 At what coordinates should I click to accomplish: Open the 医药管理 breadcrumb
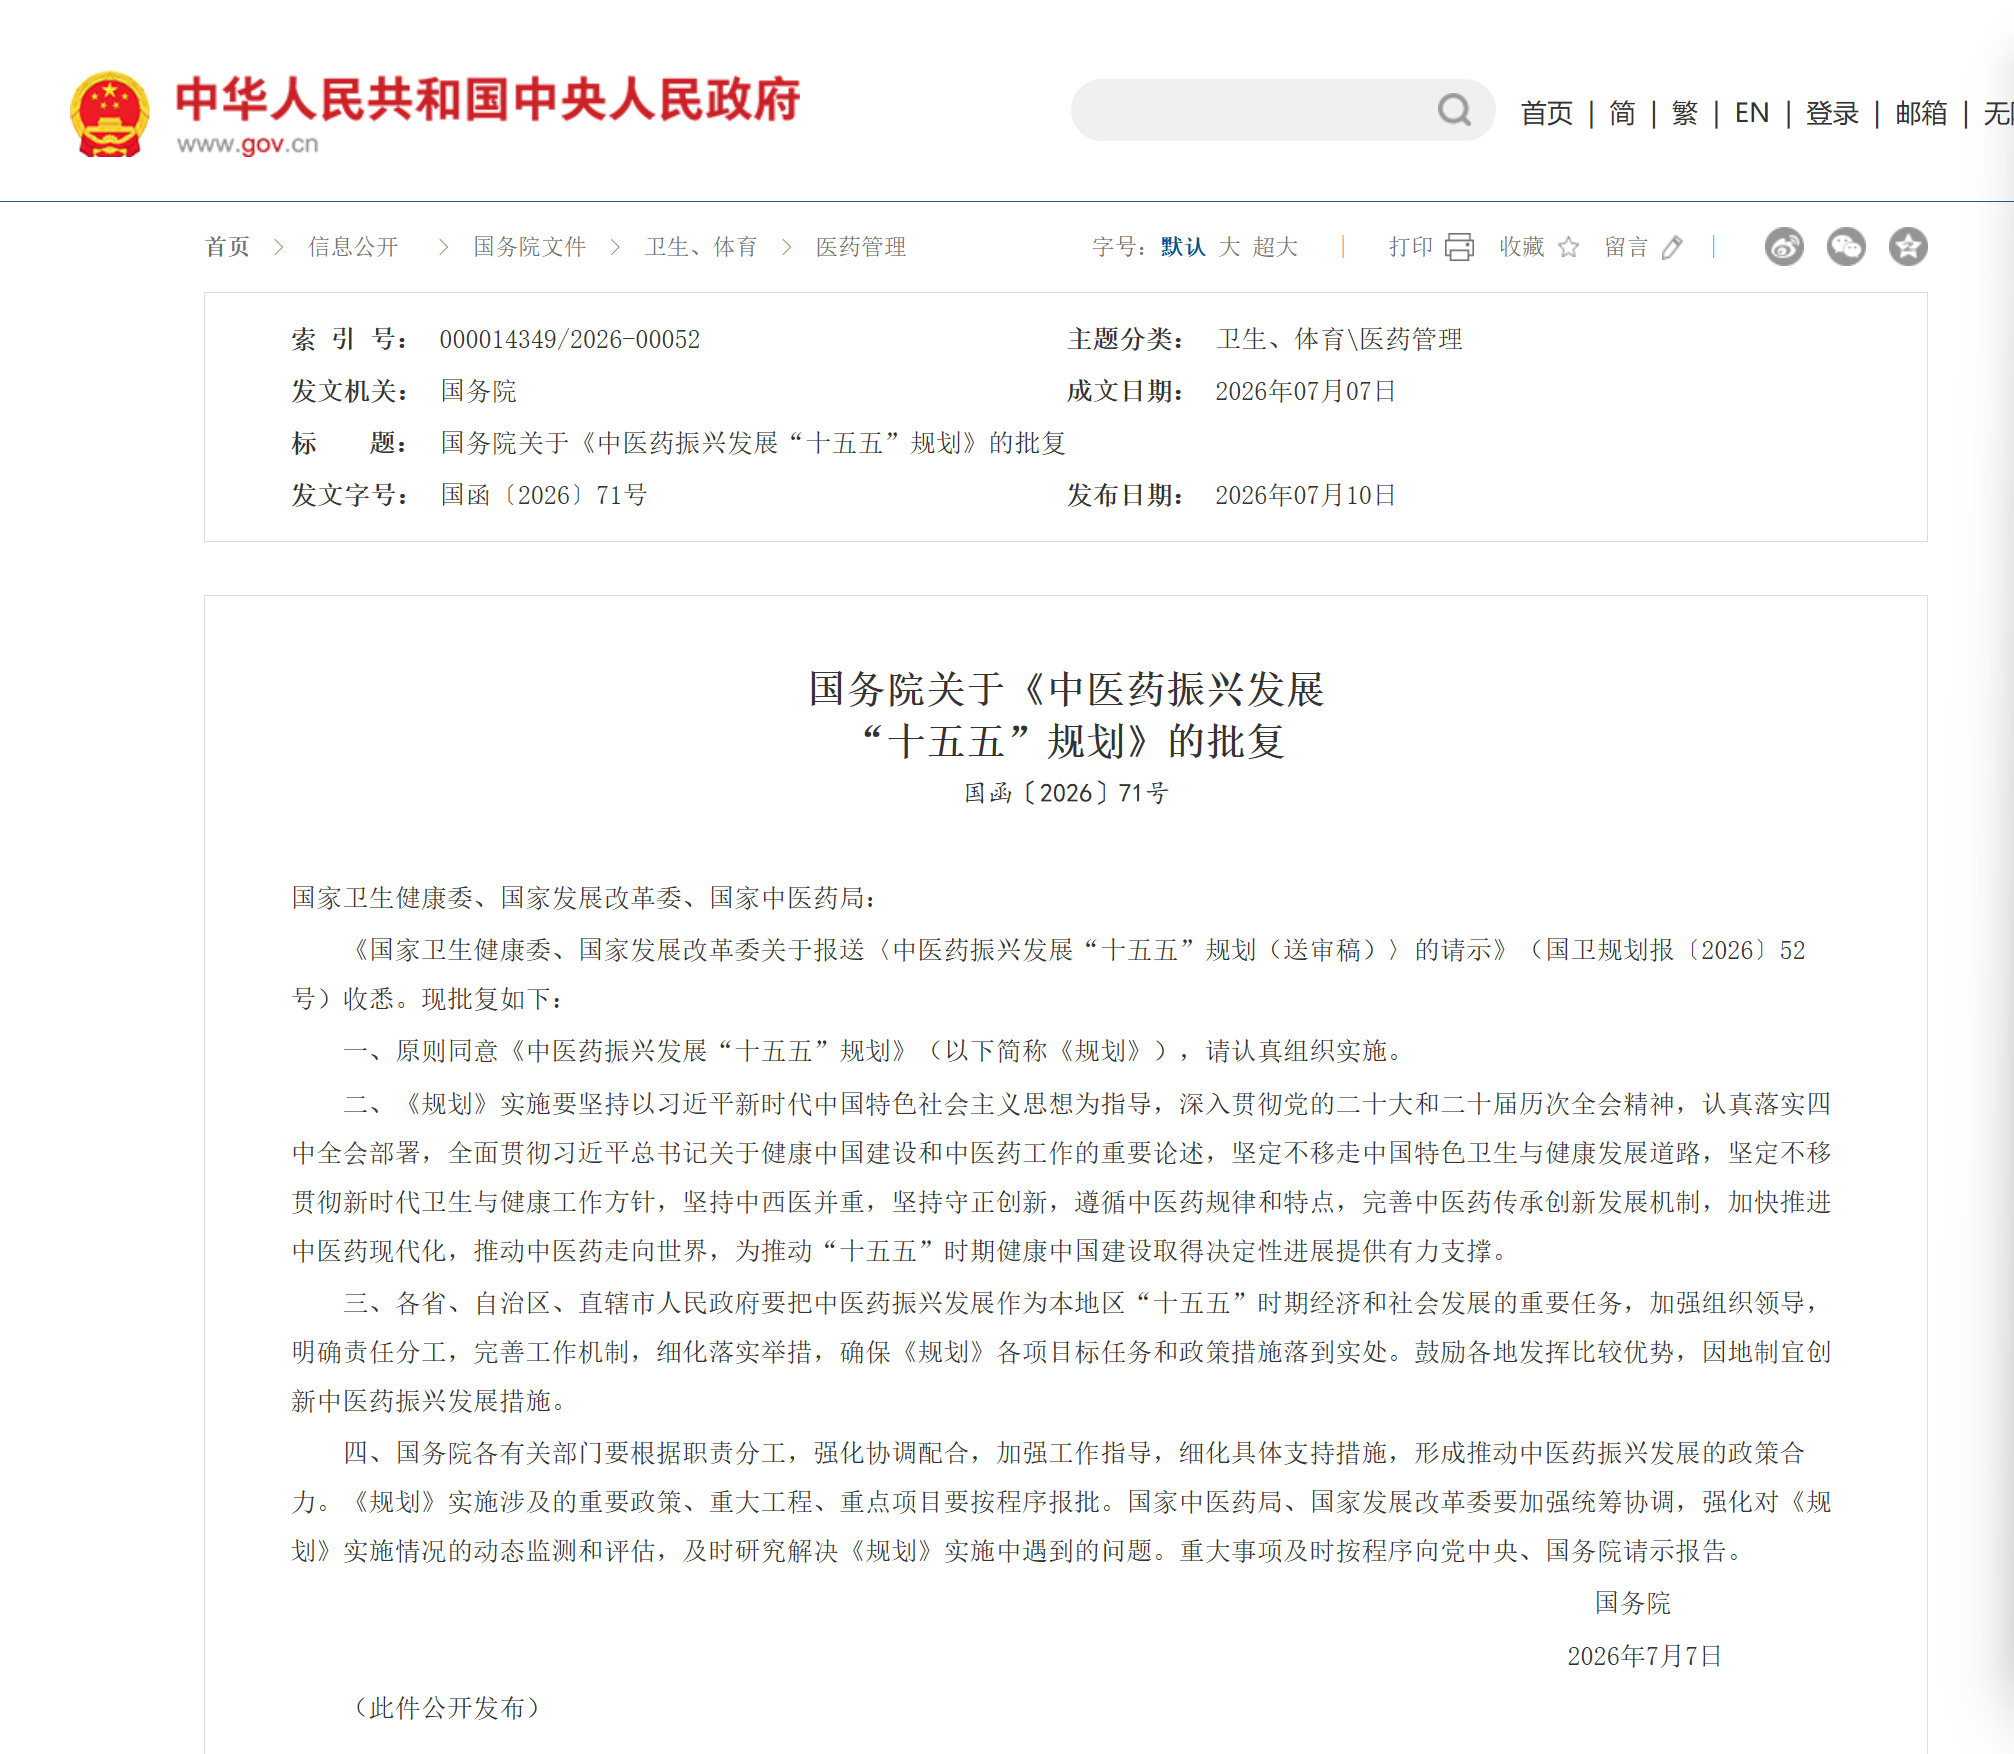click(x=861, y=247)
